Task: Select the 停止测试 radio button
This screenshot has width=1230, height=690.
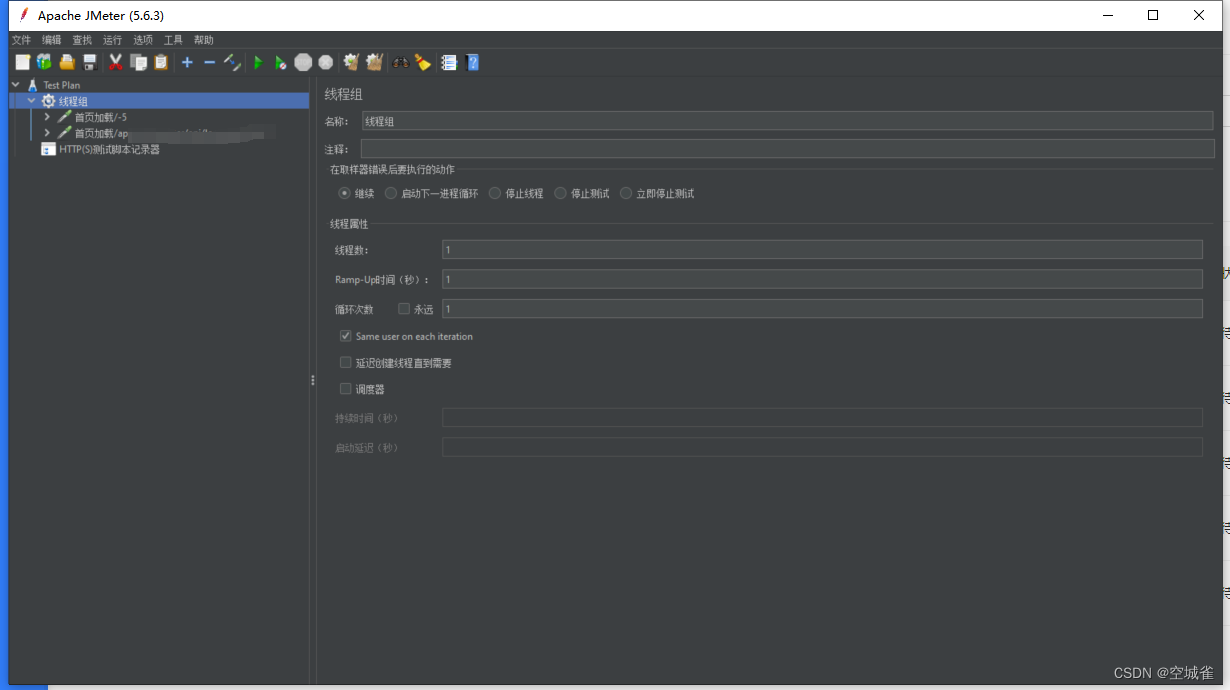Action: 560,193
